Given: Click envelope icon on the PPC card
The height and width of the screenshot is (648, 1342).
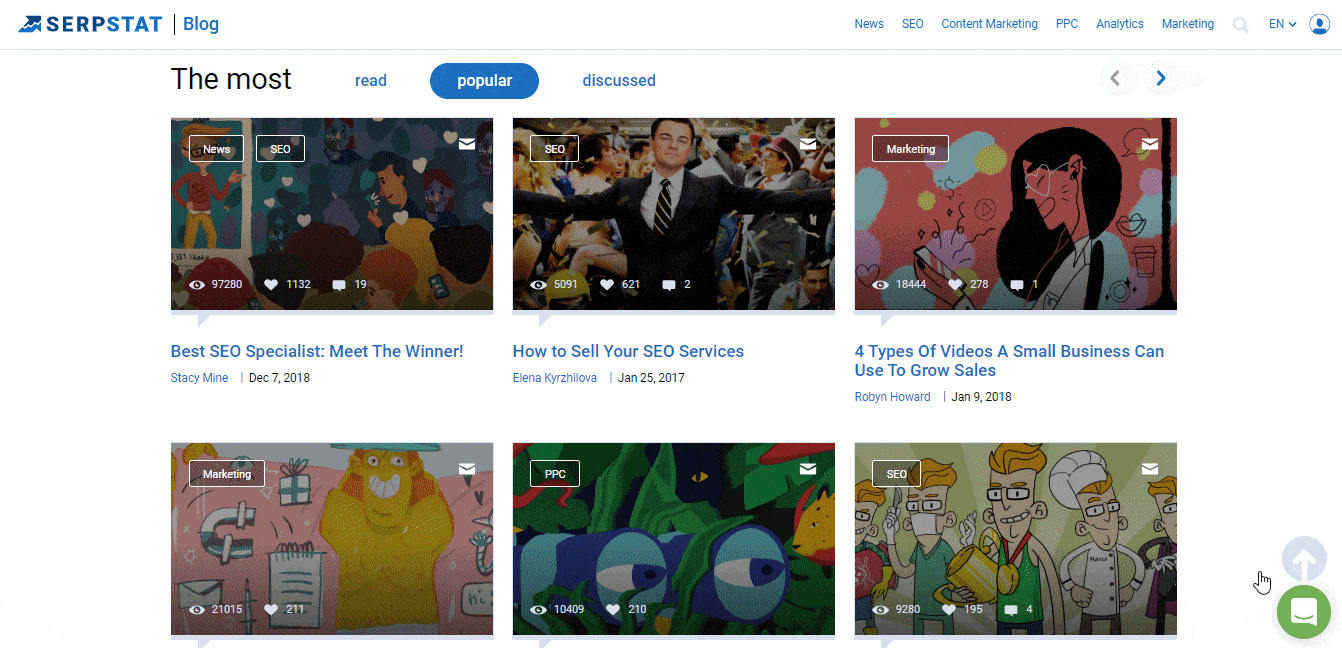Looking at the screenshot, I should pyautogui.click(x=808, y=468).
